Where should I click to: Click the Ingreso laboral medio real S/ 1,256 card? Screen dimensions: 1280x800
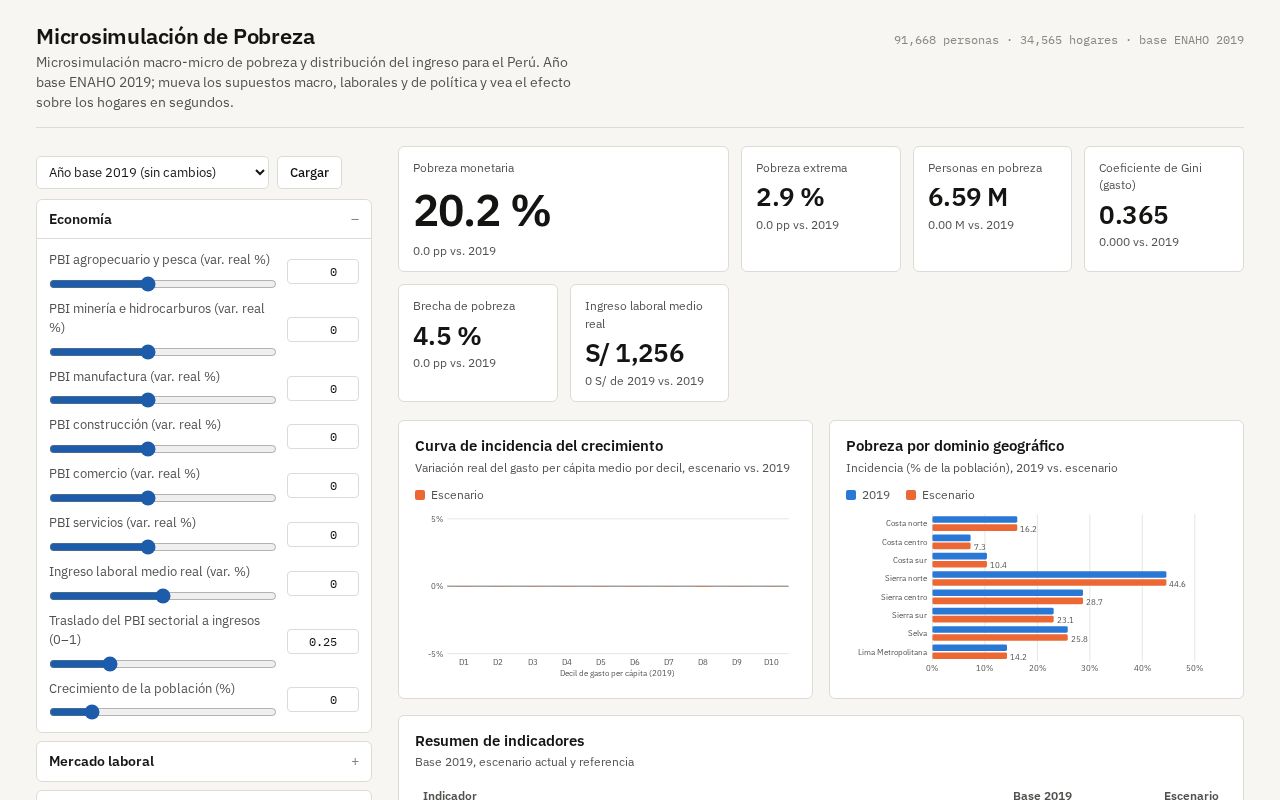pos(649,343)
